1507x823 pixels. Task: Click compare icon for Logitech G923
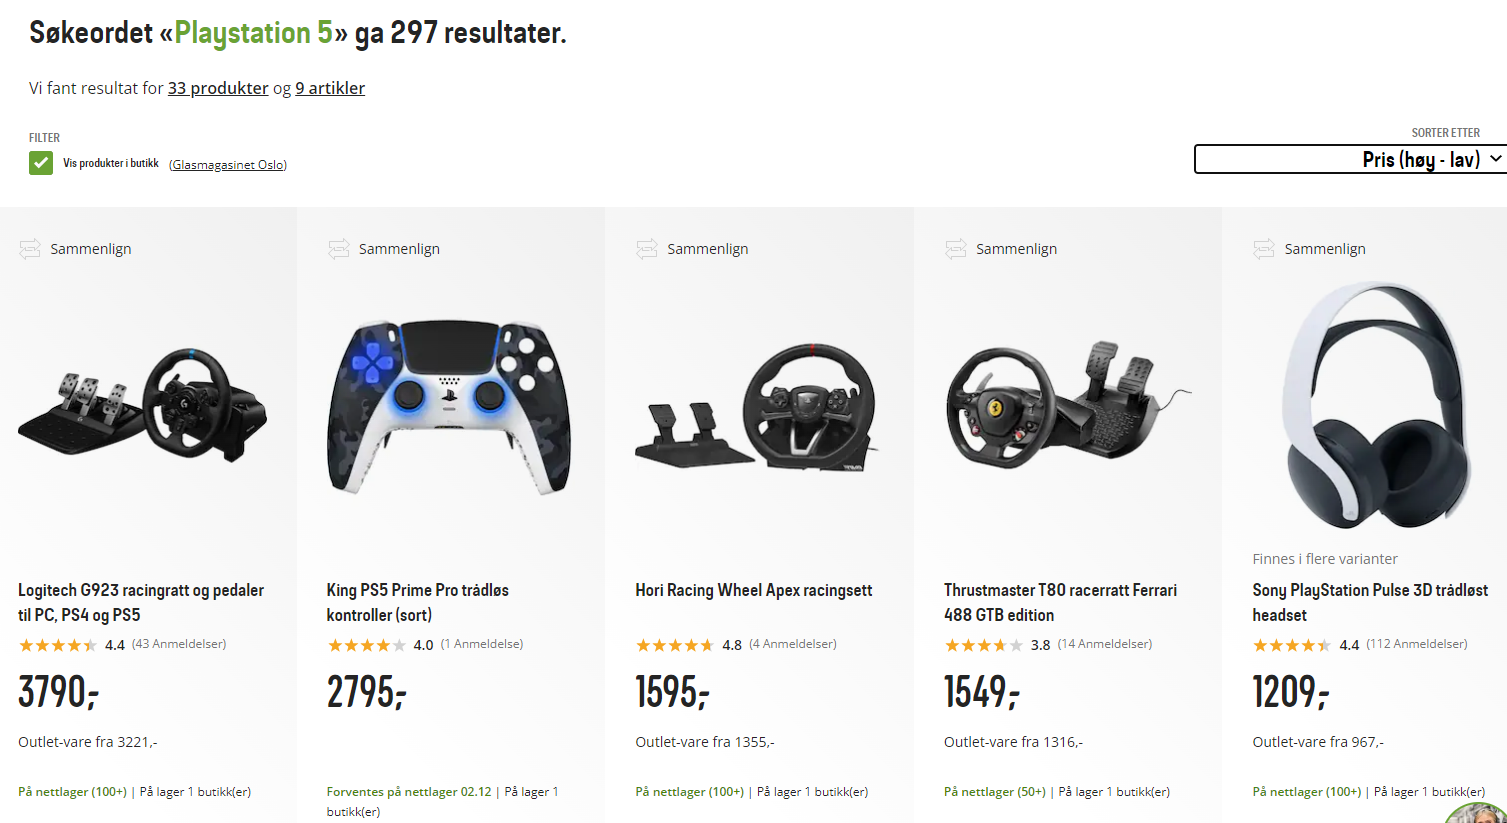click(x=30, y=249)
